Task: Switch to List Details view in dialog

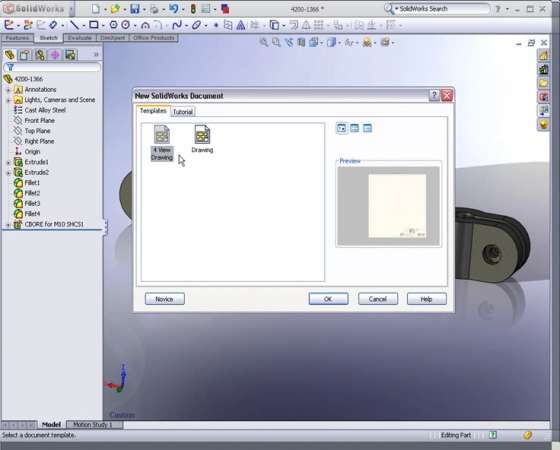Action: [367, 128]
